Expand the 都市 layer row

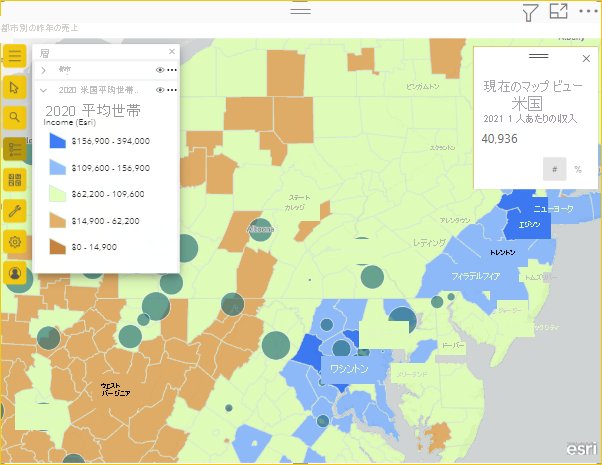(x=43, y=70)
